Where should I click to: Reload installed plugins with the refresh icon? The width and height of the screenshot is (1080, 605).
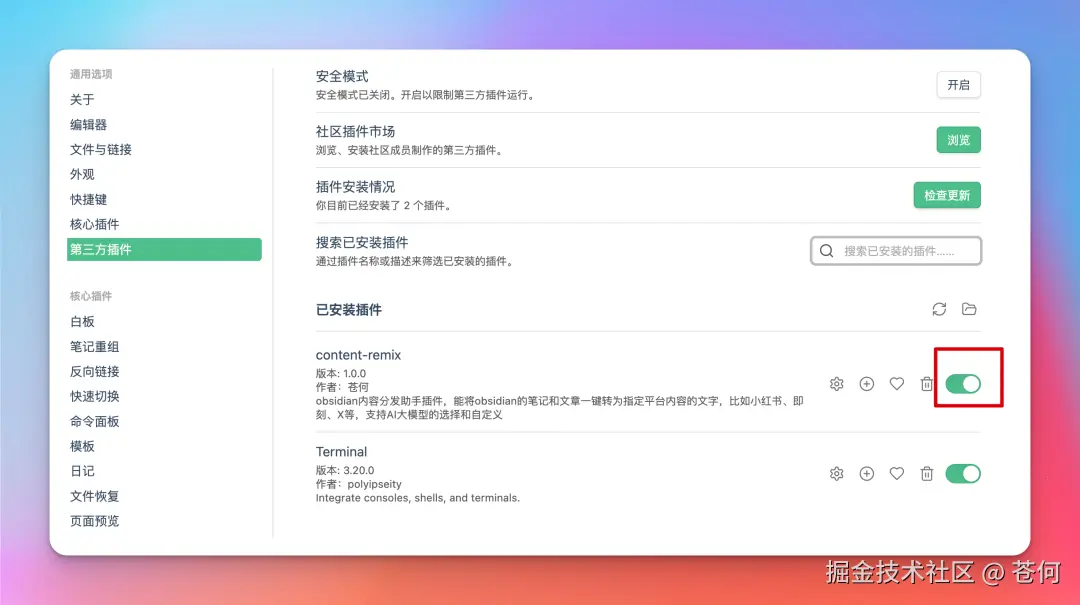click(938, 309)
